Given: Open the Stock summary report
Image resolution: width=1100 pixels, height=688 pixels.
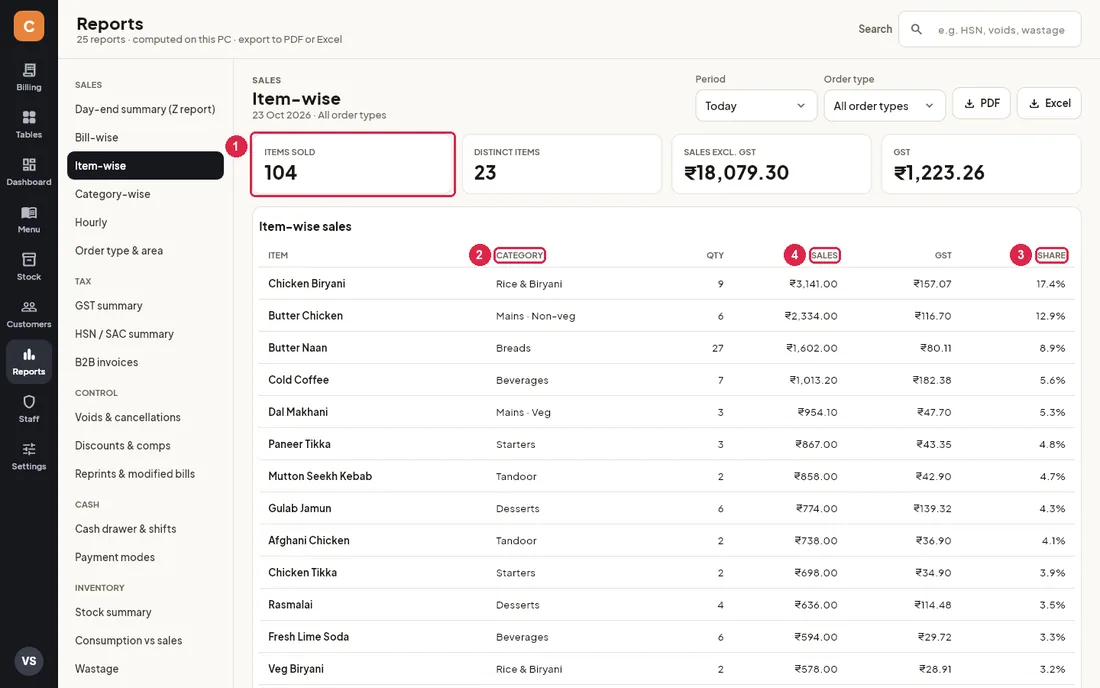Looking at the screenshot, I should point(145,612).
